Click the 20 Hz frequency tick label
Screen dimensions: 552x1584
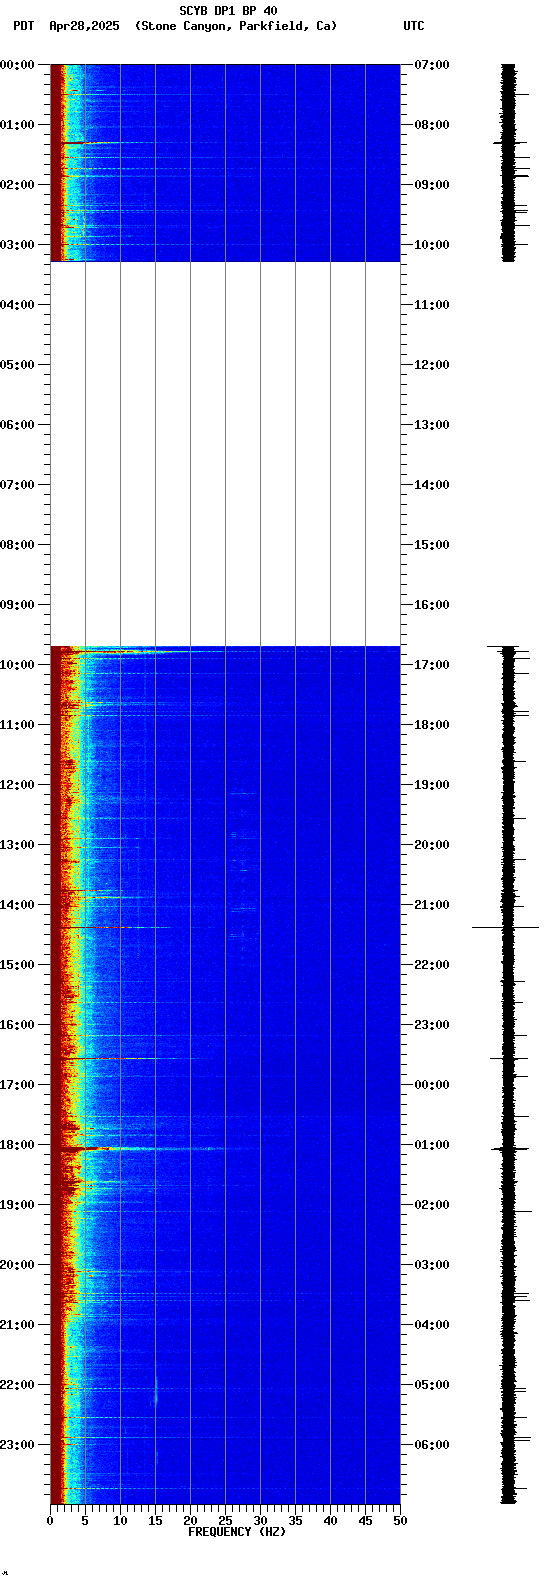point(190,1521)
